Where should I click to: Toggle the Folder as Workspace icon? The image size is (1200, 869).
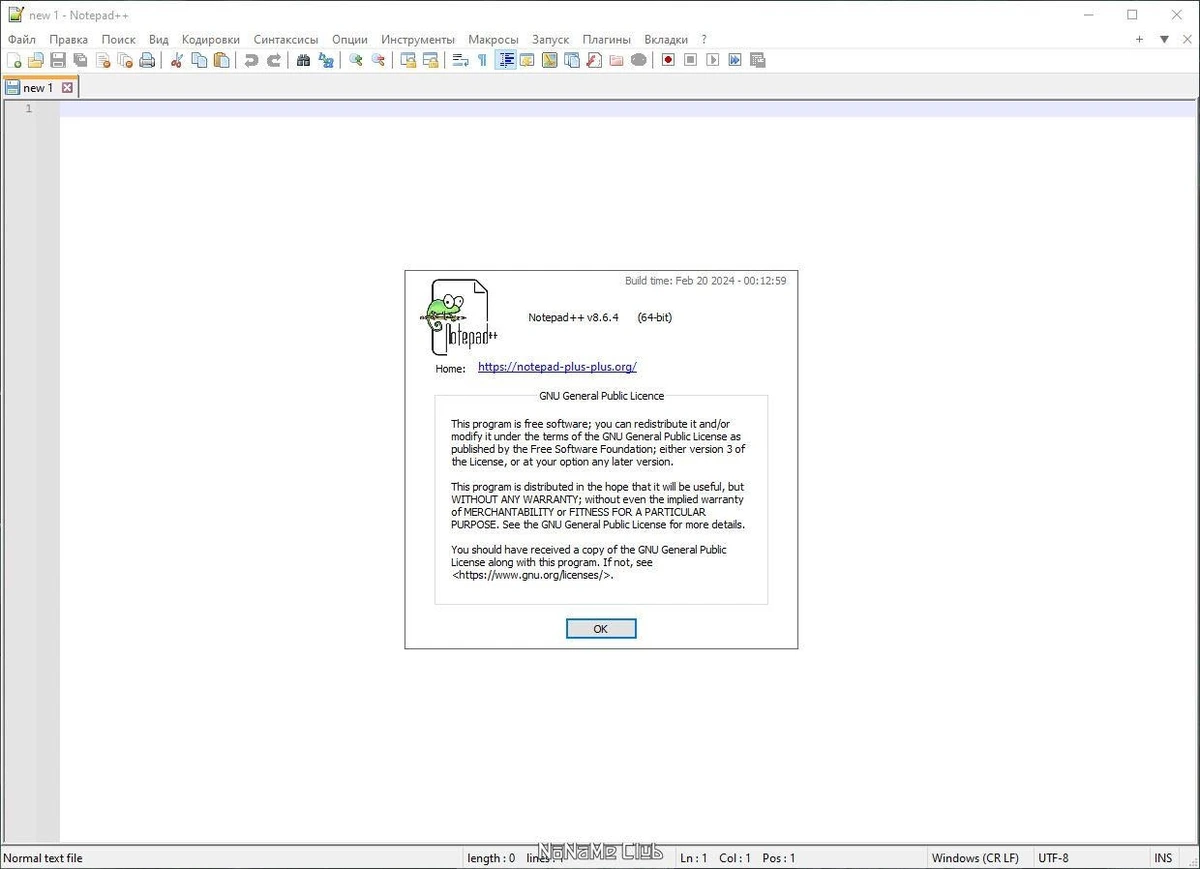coord(616,60)
